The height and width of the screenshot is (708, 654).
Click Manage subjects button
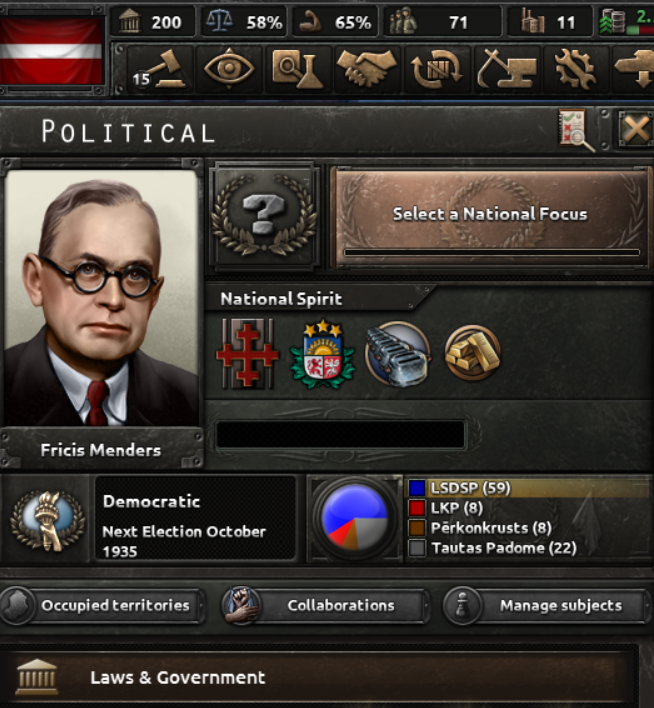tap(547, 606)
